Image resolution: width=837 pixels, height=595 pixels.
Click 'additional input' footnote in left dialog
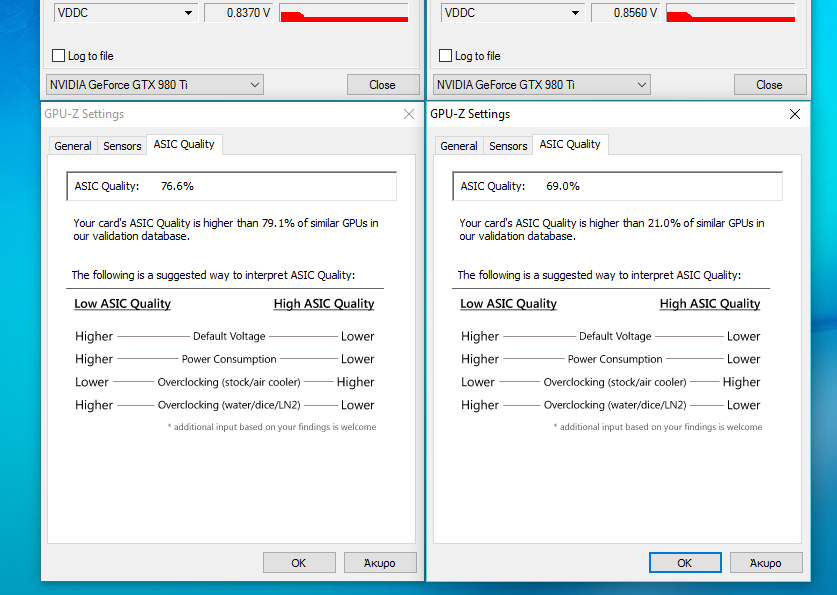[272, 427]
